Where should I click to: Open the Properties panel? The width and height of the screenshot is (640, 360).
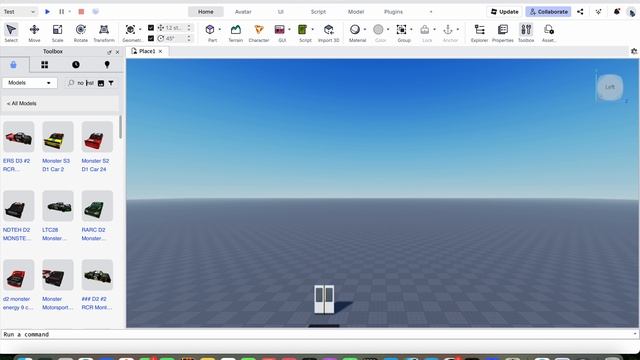click(503, 33)
